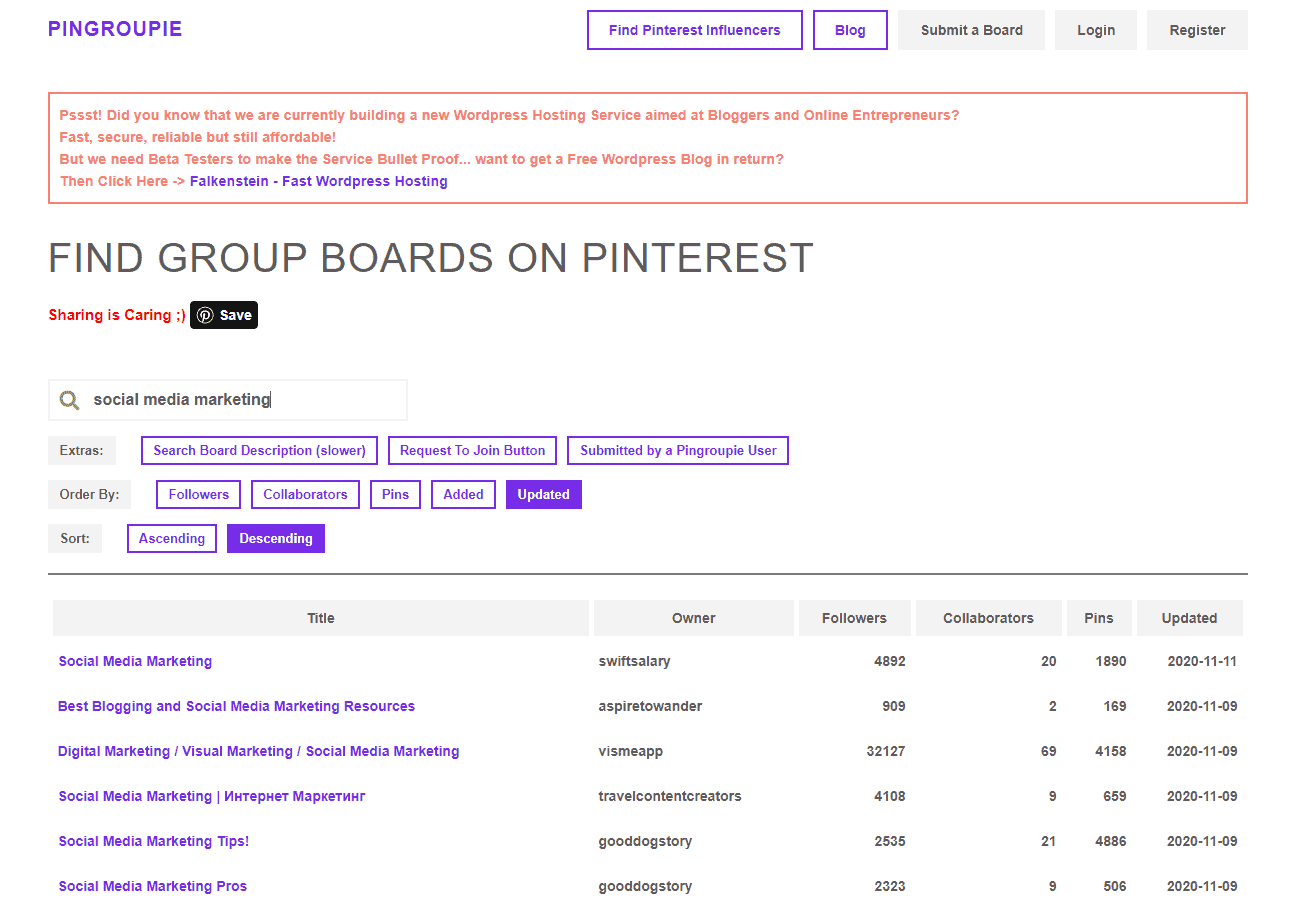Image resolution: width=1297 pixels, height=912 pixels.
Task: Open Find Pinterest Influencers page
Action: [x=694, y=30]
